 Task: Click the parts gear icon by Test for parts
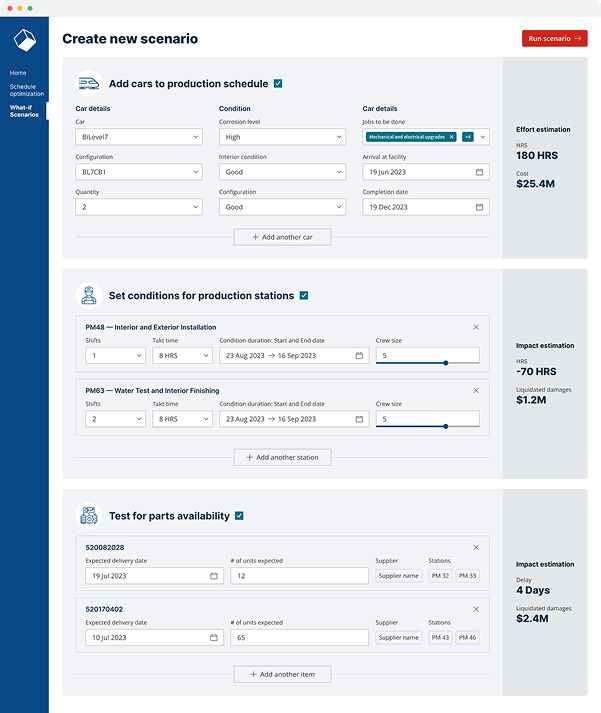coord(89,516)
